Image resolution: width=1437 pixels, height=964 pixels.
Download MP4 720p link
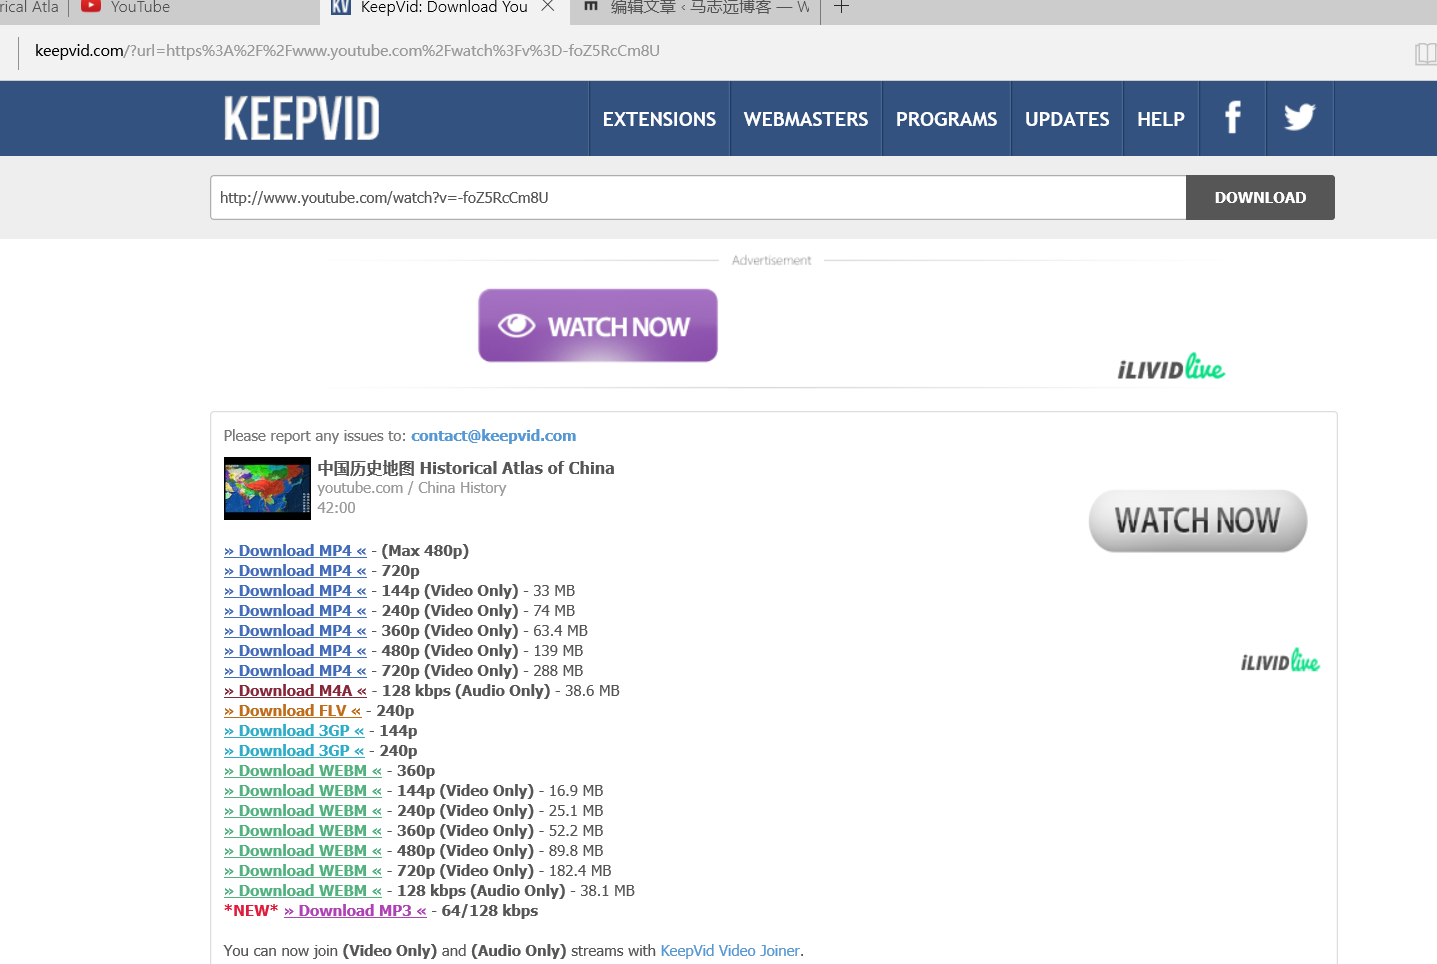[x=295, y=571]
